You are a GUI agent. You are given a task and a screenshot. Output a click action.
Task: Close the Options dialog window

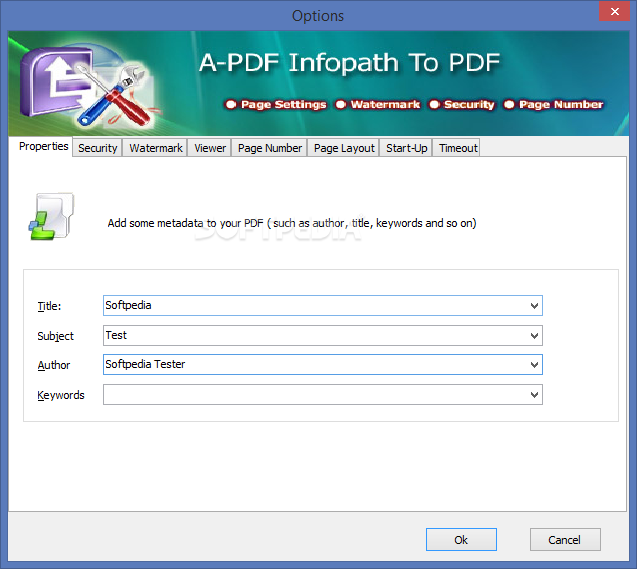615,11
